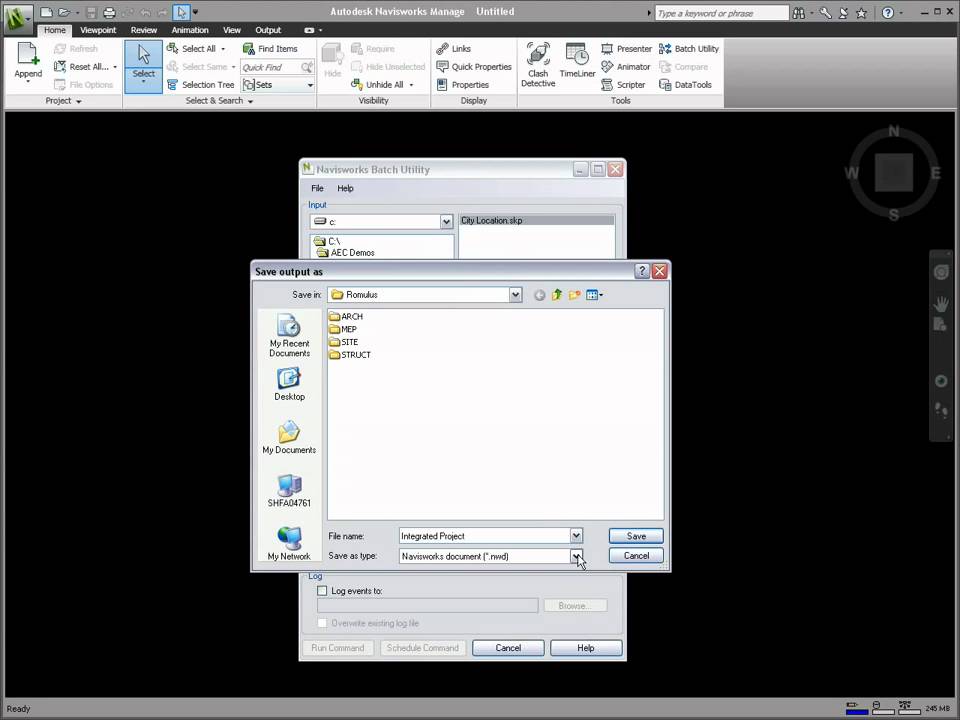Open the Properties panel

coord(462,84)
